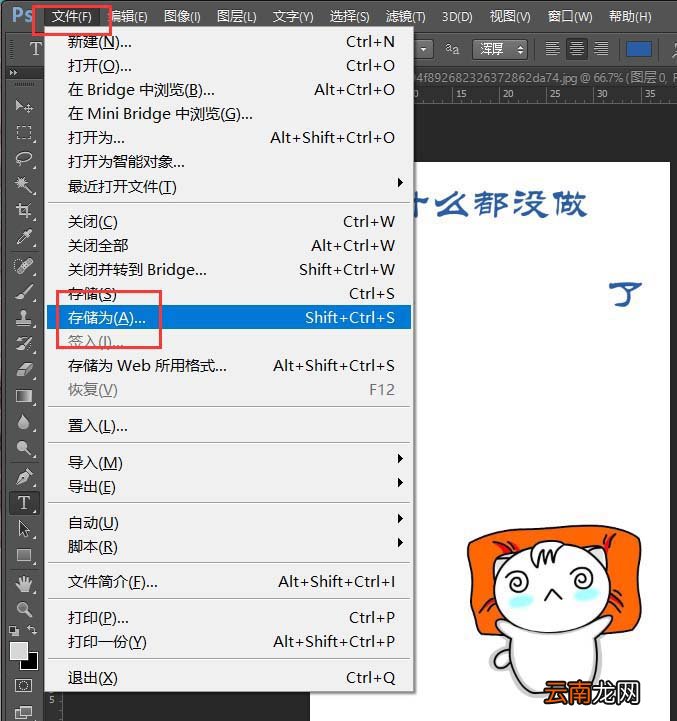Select the History Brush tool
Screen dimensions: 677x721
pos(23,343)
